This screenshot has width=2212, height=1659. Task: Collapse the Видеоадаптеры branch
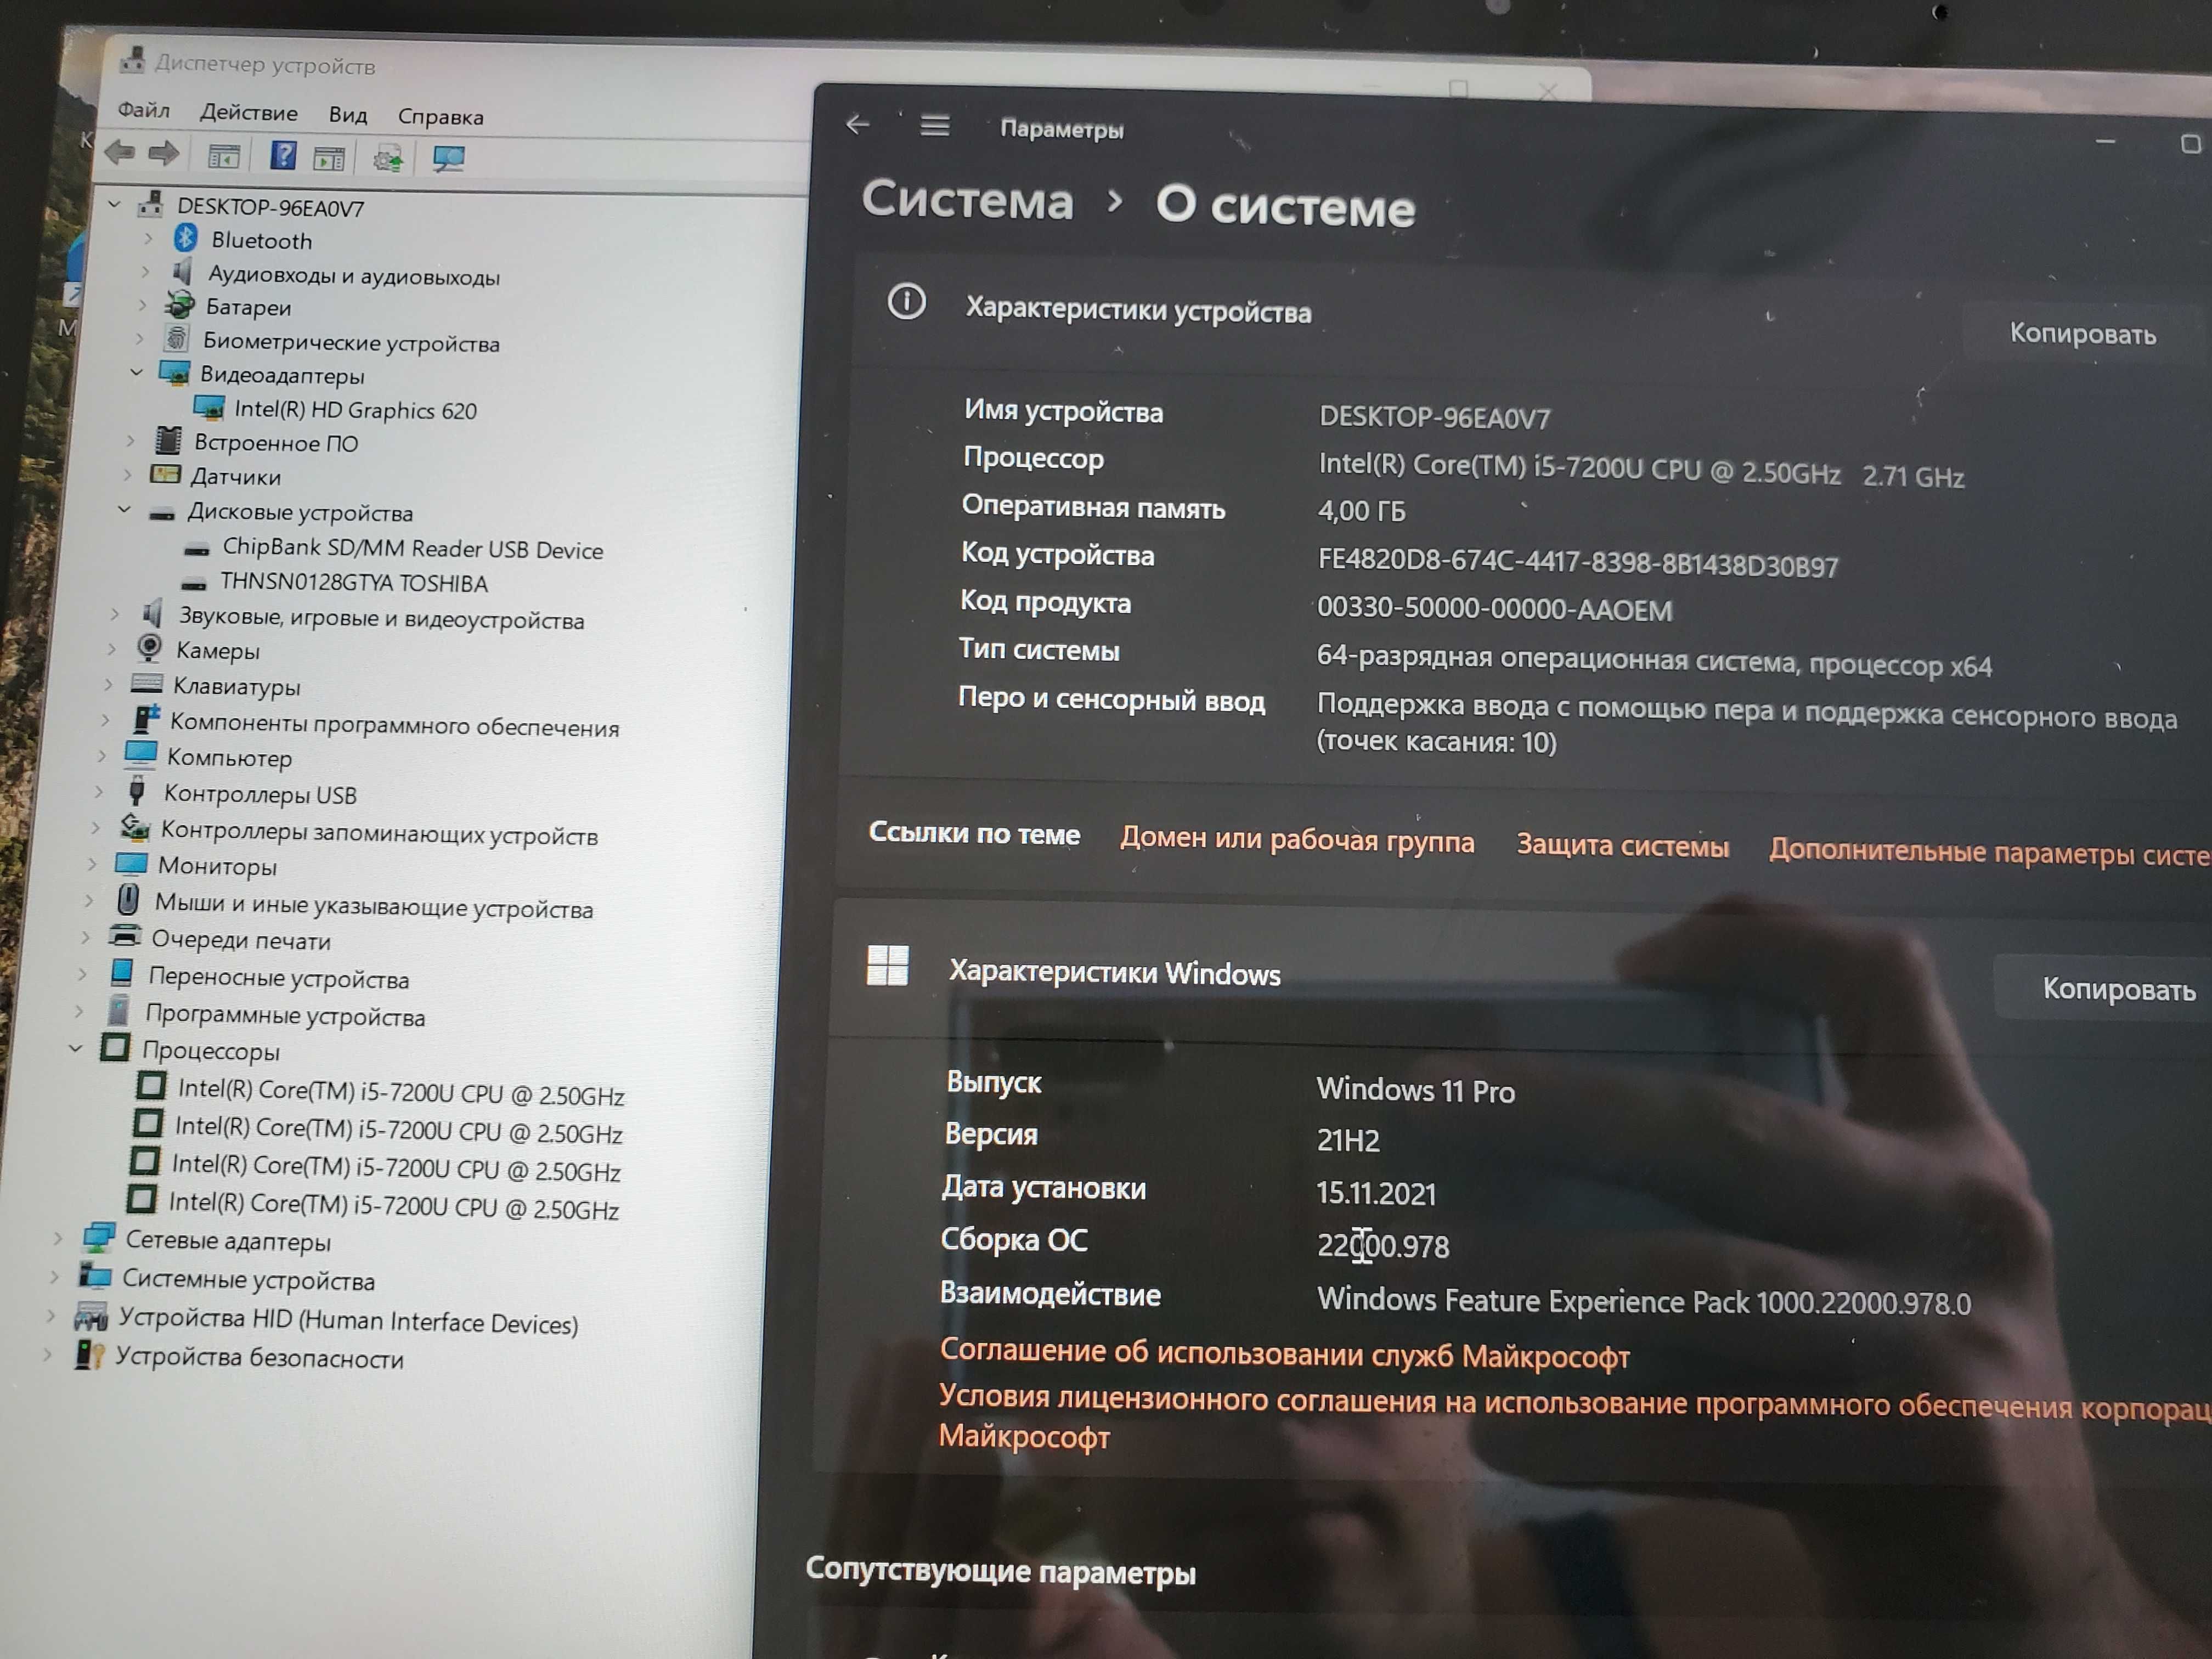click(x=136, y=372)
